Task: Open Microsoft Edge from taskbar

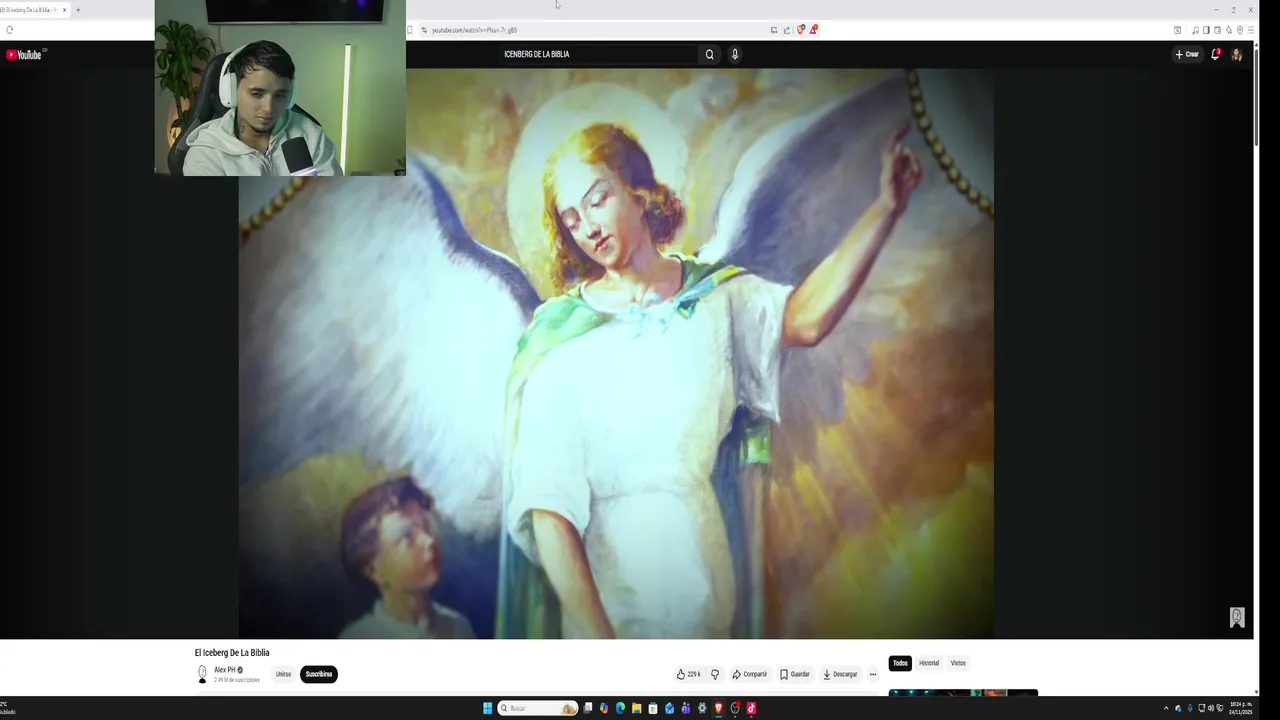Action: [620, 708]
